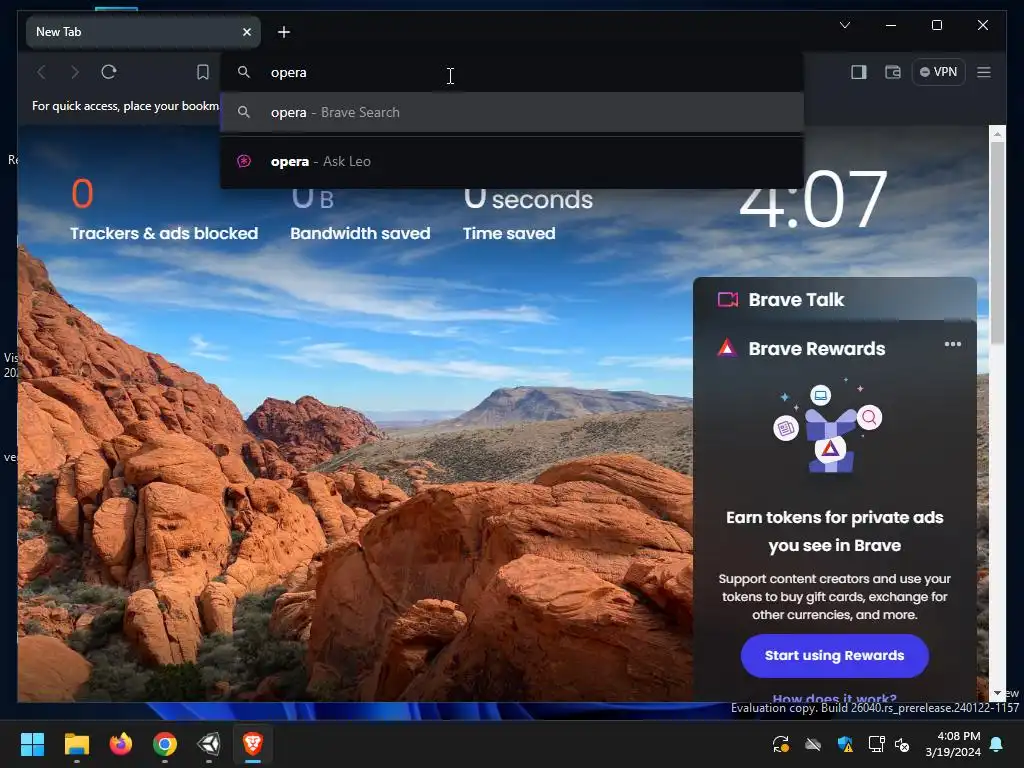This screenshot has width=1024, height=768.
Task: Click the network display tray icon
Action: click(876, 744)
